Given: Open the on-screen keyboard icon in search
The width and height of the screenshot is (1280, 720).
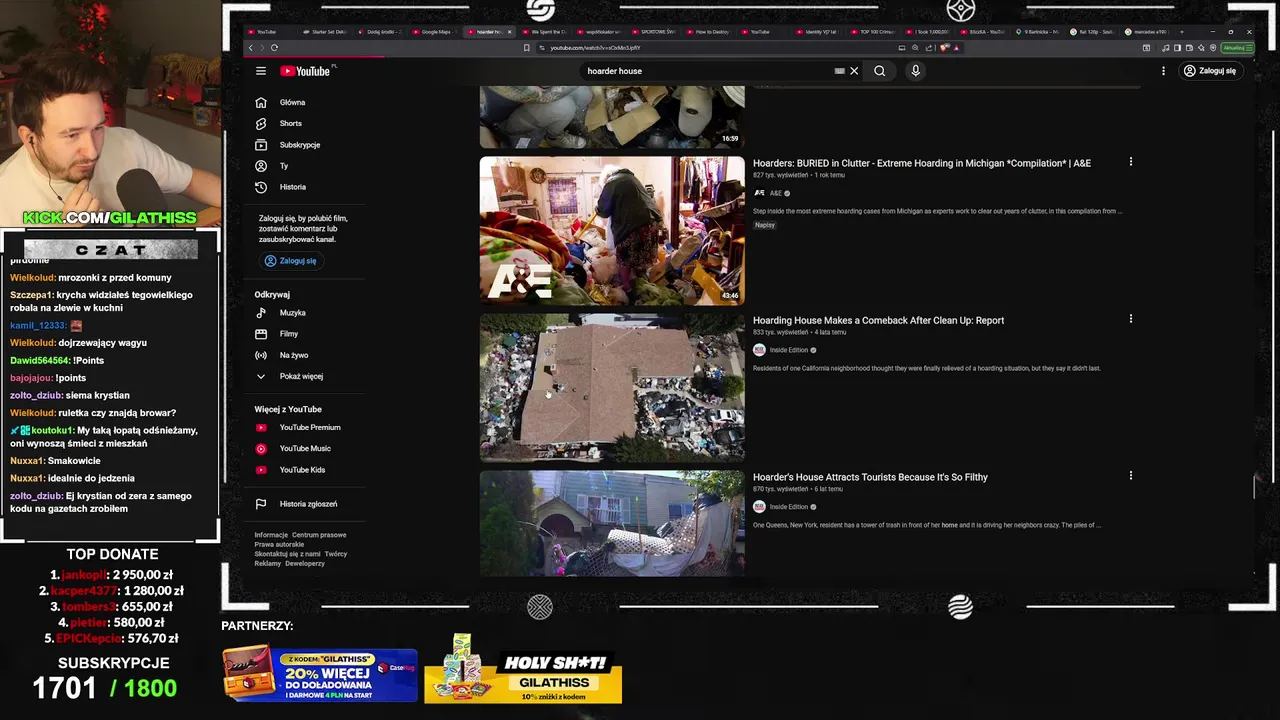Looking at the screenshot, I should pos(839,71).
